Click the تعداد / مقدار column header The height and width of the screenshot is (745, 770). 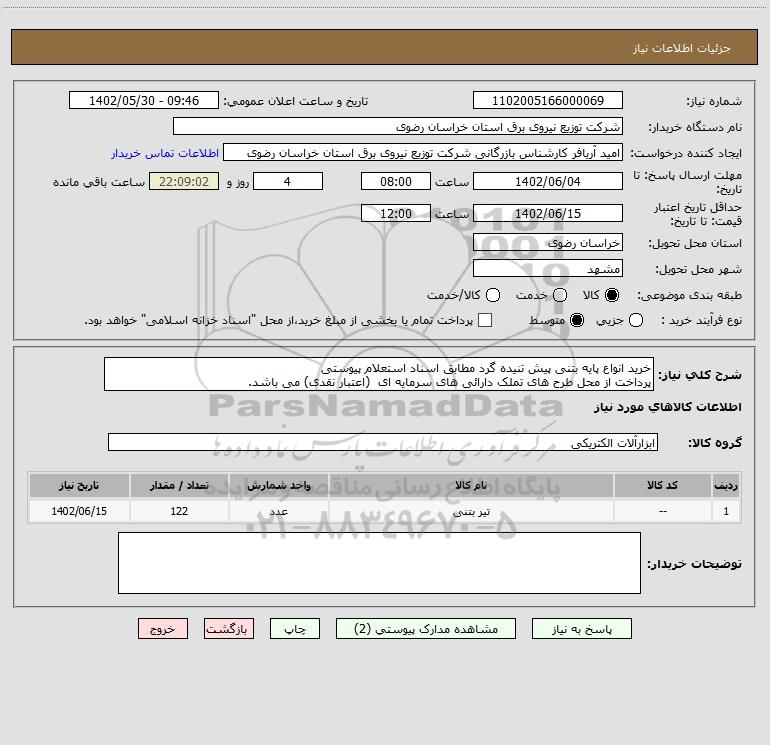pos(179,485)
